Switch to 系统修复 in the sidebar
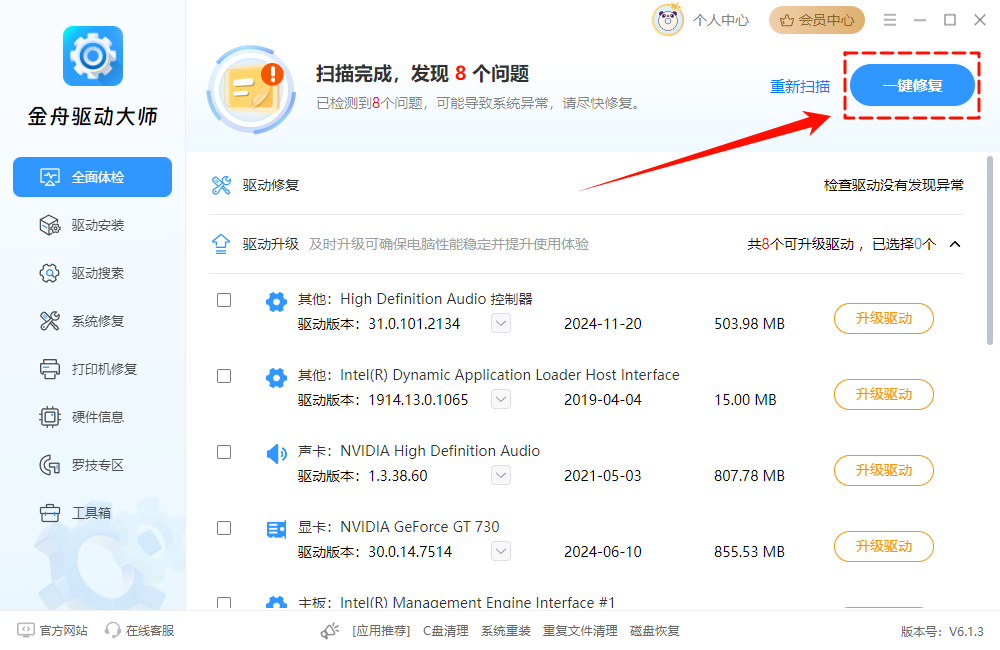Image resolution: width=1000 pixels, height=650 pixels. [92, 321]
